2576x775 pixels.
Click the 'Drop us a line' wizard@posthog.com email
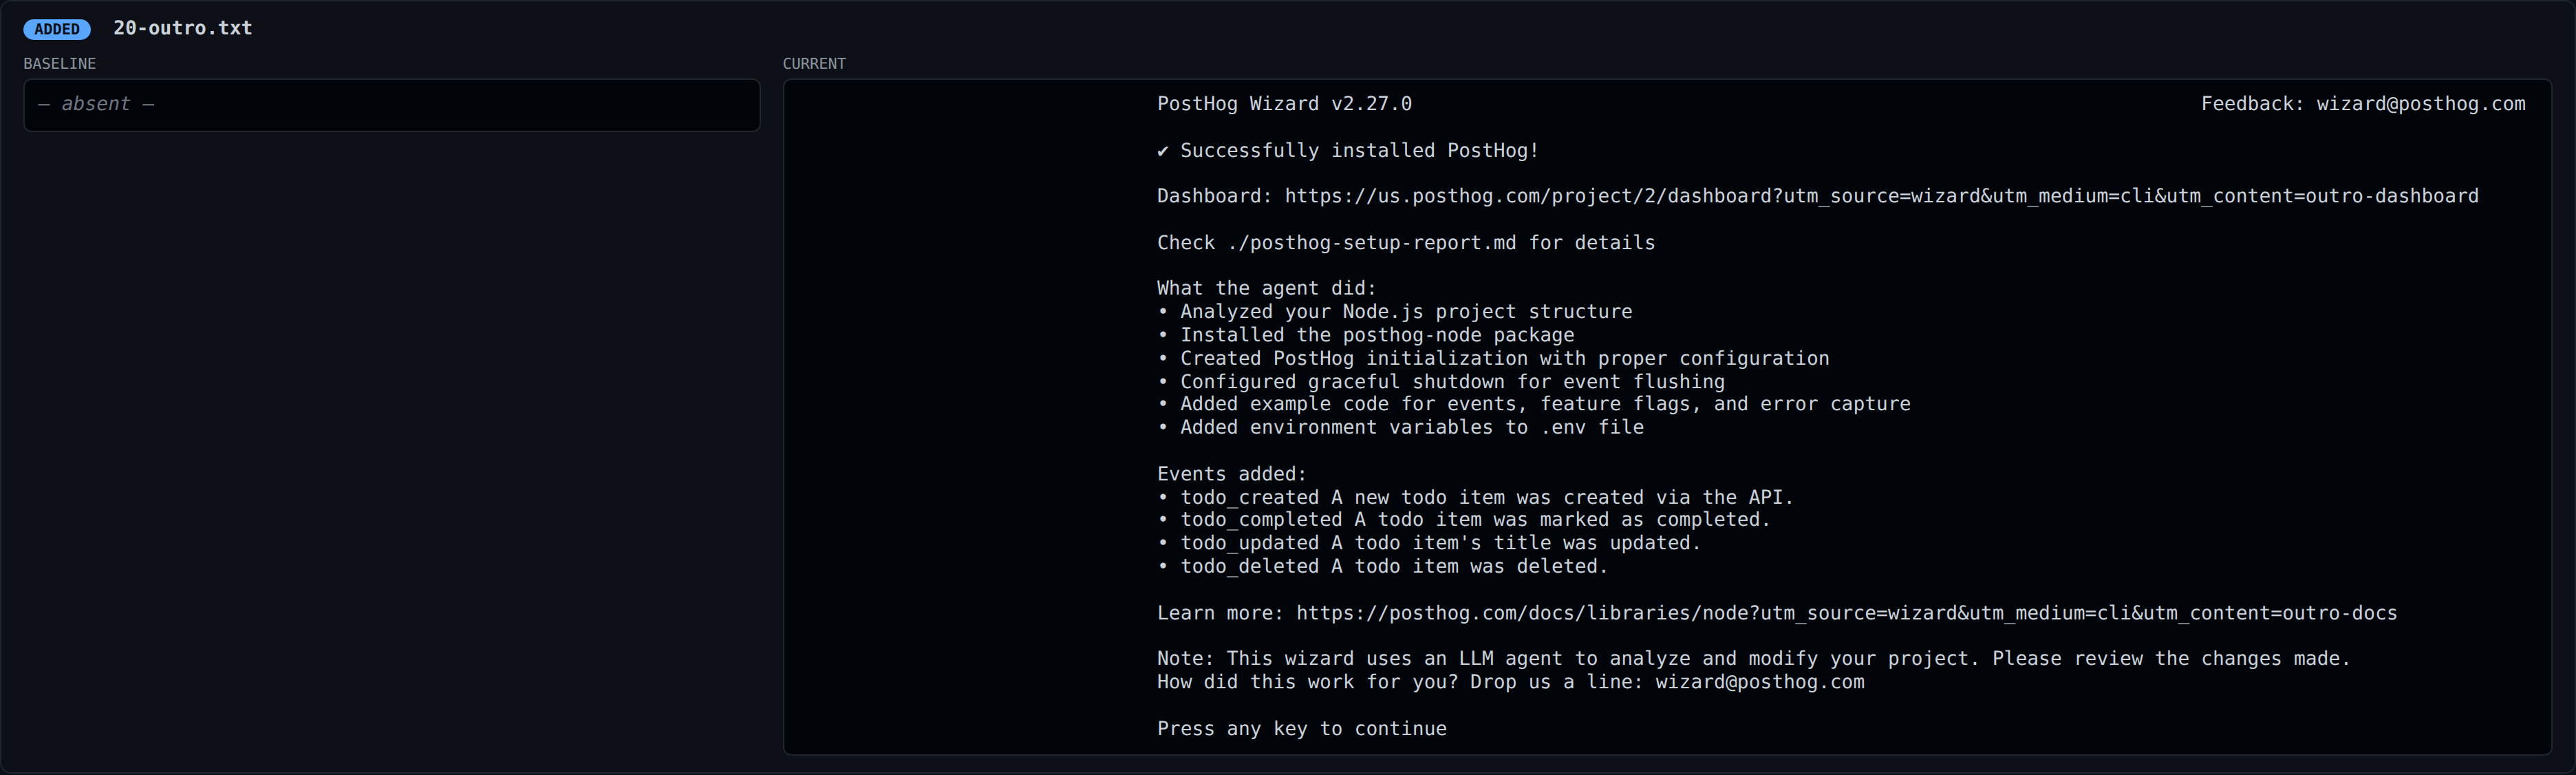[x=1759, y=682]
